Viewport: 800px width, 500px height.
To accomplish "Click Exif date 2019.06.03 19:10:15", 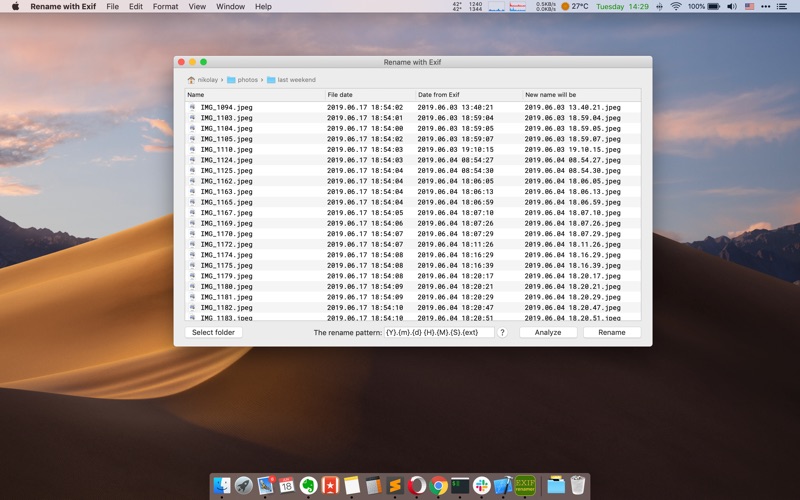I will pos(455,149).
